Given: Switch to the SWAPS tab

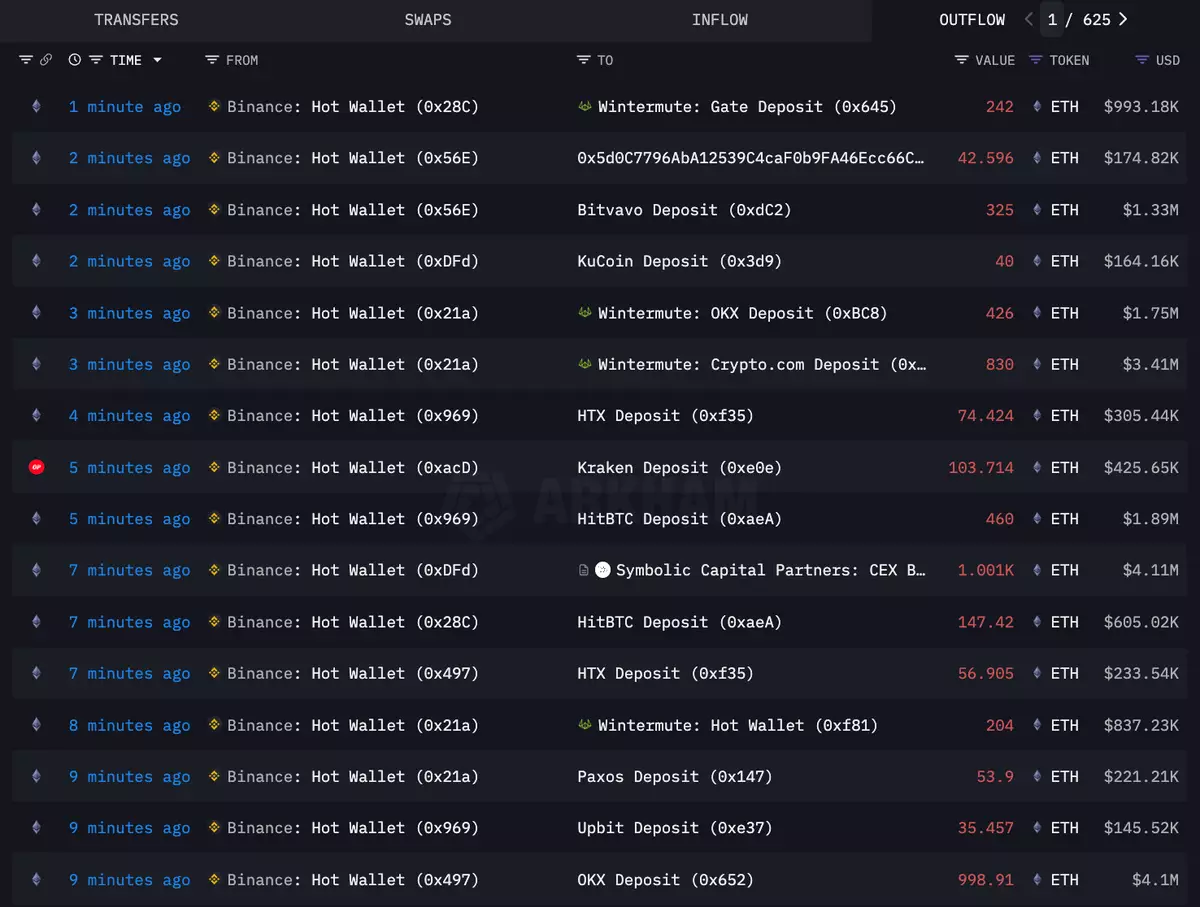Looking at the screenshot, I should pyautogui.click(x=428, y=20).
